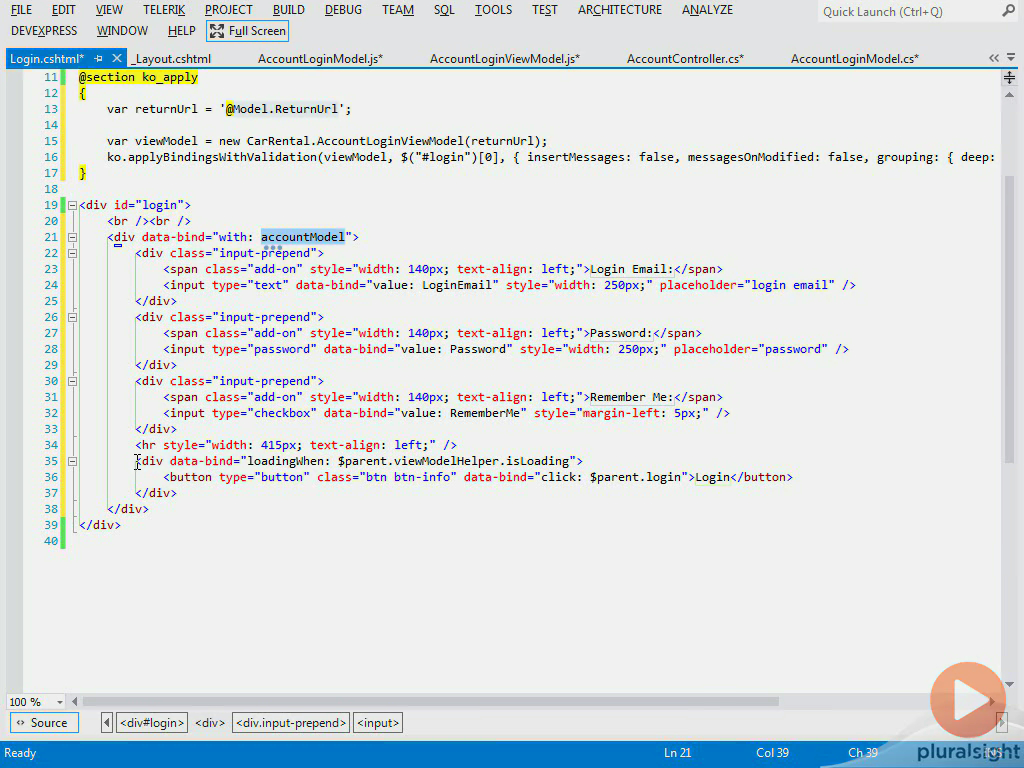The height and width of the screenshot is (768, 1024).
Task: Collapse the input-prepend div on line 22
Action: point(72,253)
